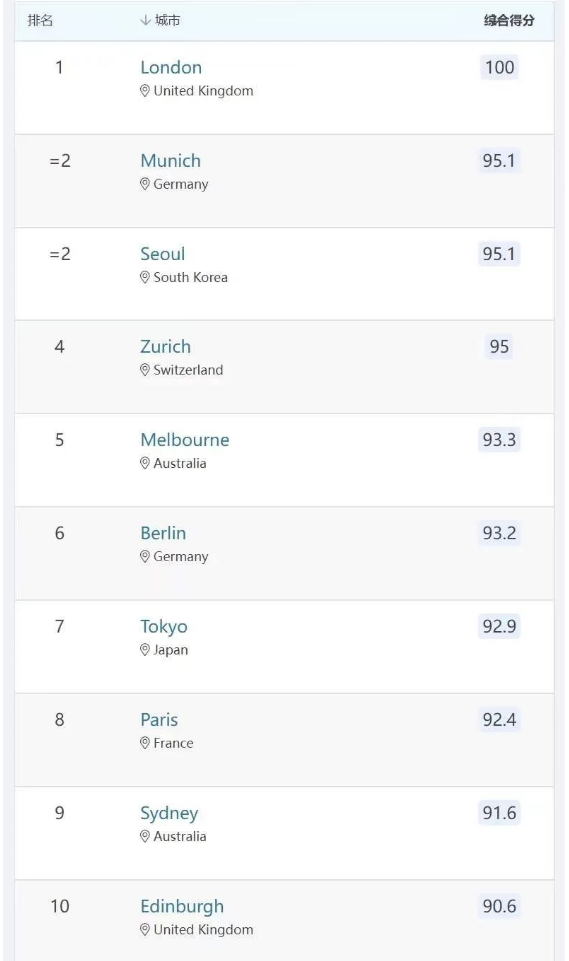Click the location pin icon beside South Korea
Image resolution: width=569 pixels, height=961 pixels.
(x=145, y=278)
